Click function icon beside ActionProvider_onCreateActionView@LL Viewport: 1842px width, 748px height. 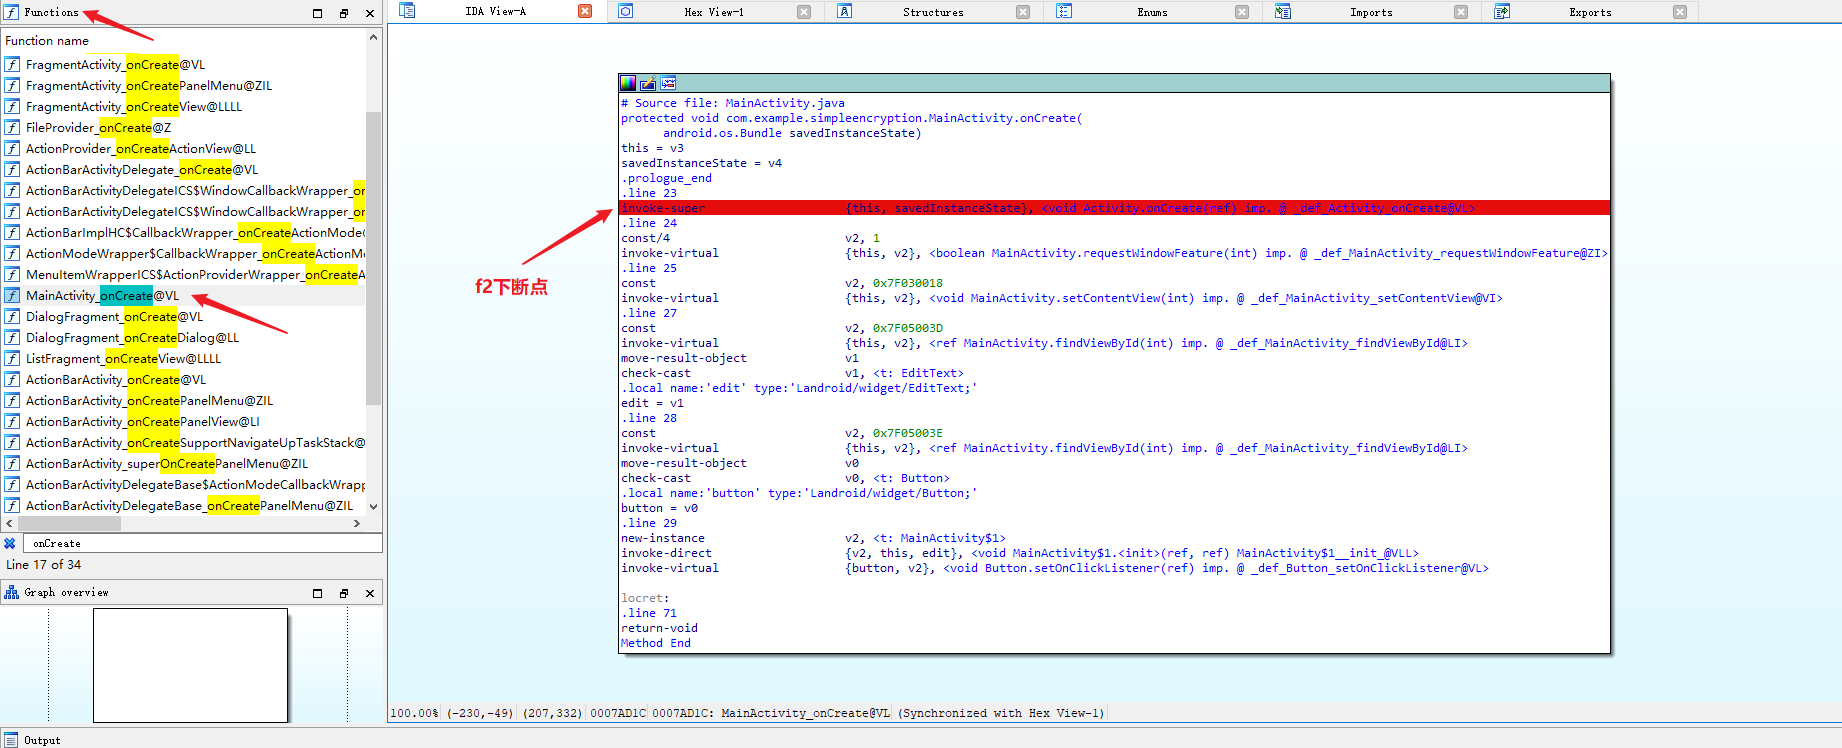coord(12,148)
